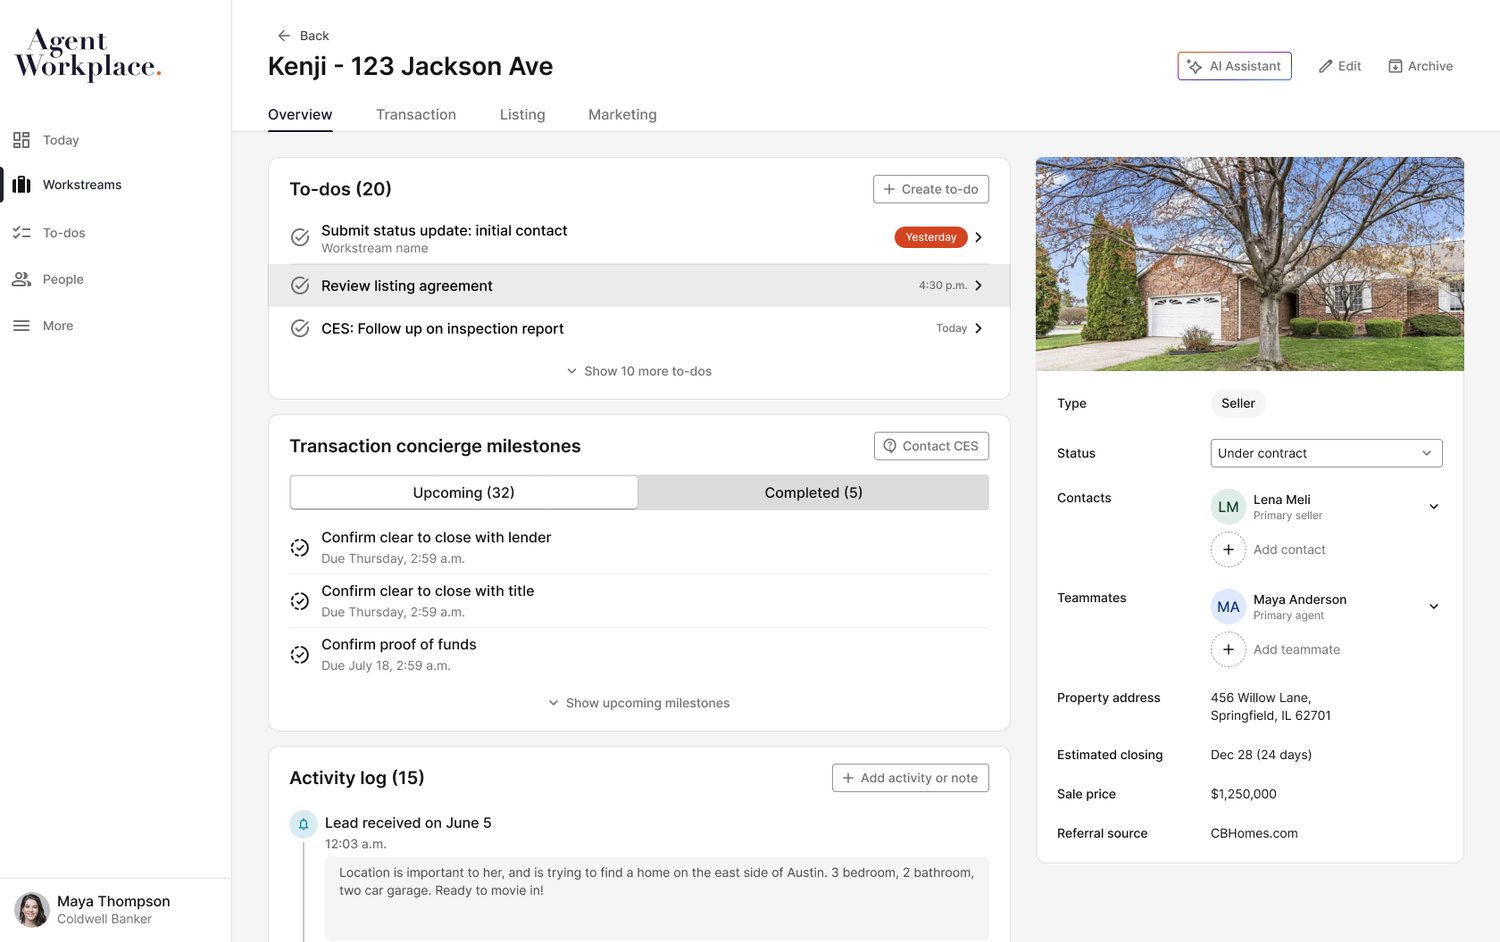This screenshot has height=942, width=1500.
Task: Click the Contact CES button
Action: (931, 446)
